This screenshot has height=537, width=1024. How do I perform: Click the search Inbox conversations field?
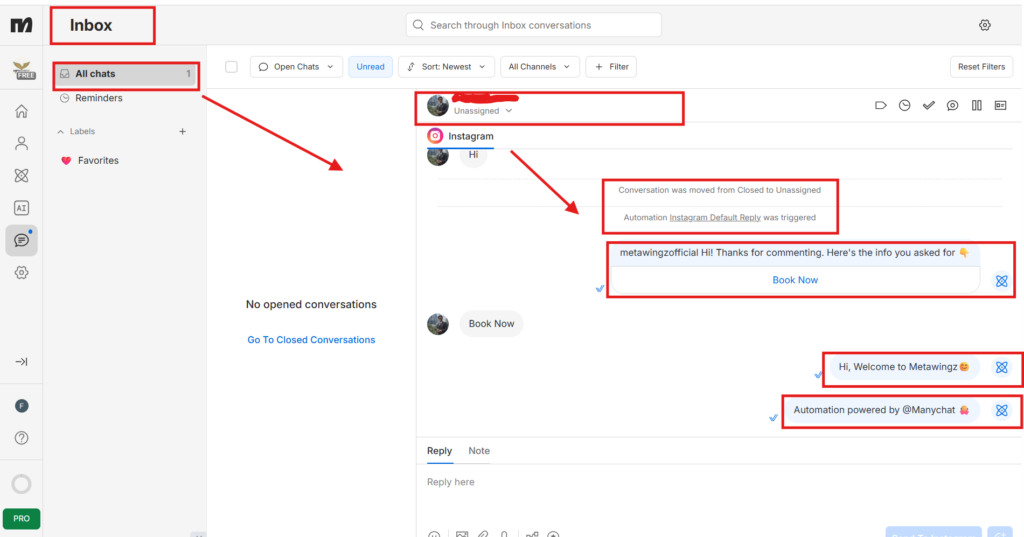tap(534, 25)
